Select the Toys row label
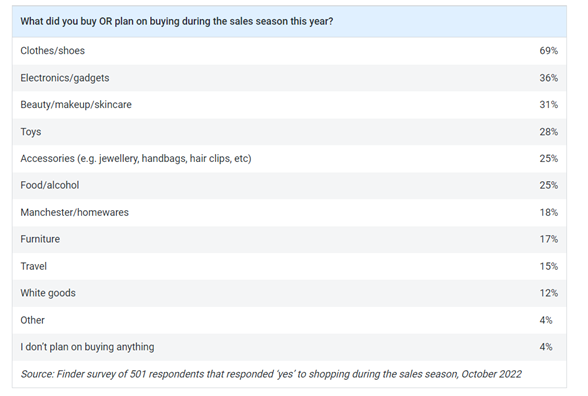Image resolution: width=588 pixels, height=396 pixels. 31,132
